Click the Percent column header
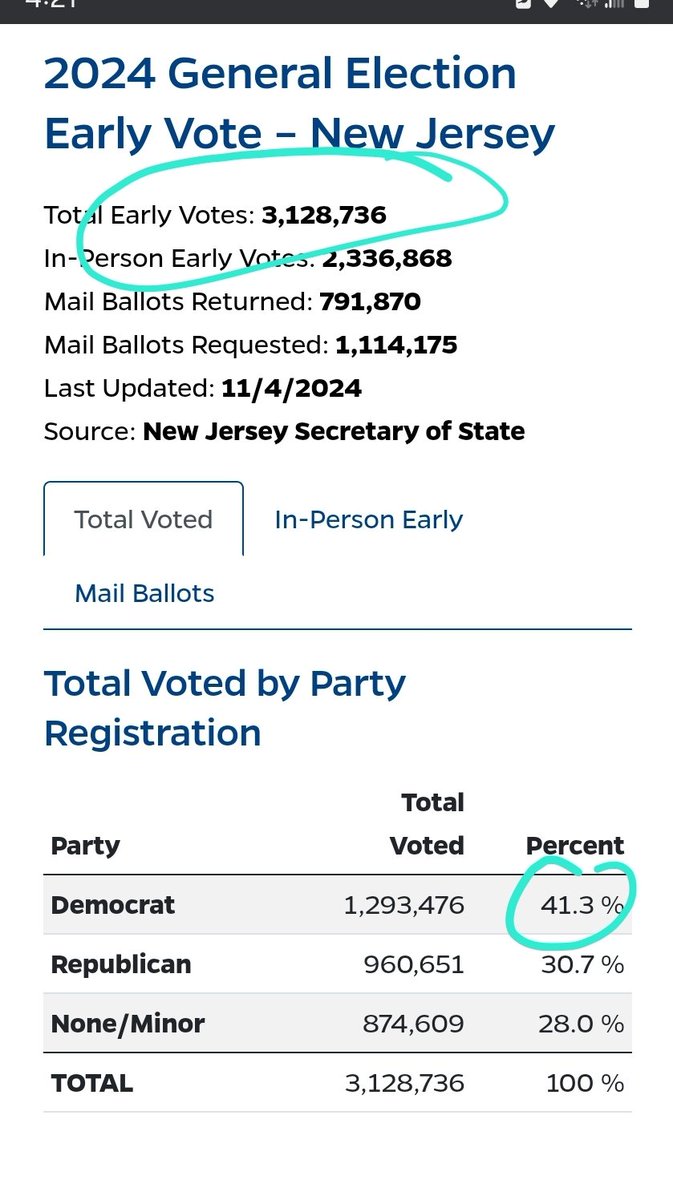673x1200 pixels. coord(575,846)
